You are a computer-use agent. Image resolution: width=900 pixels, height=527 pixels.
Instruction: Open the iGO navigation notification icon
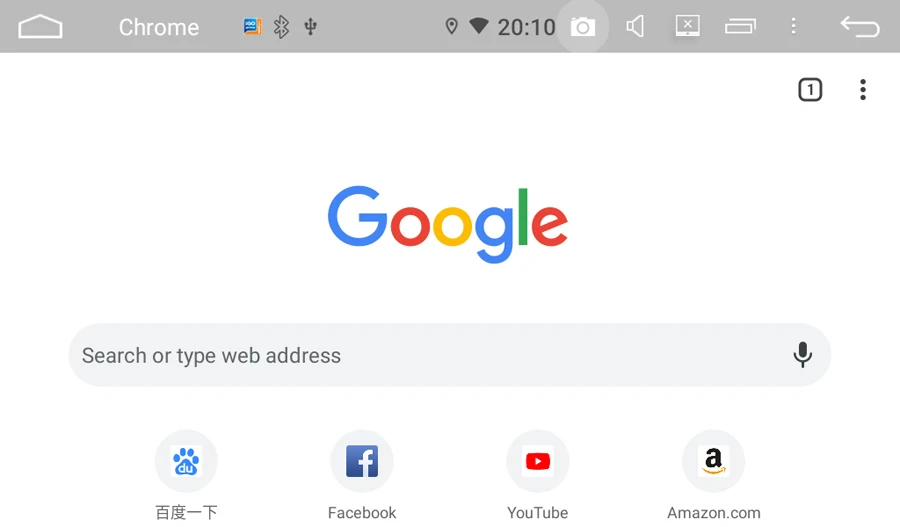pos(253,26)
